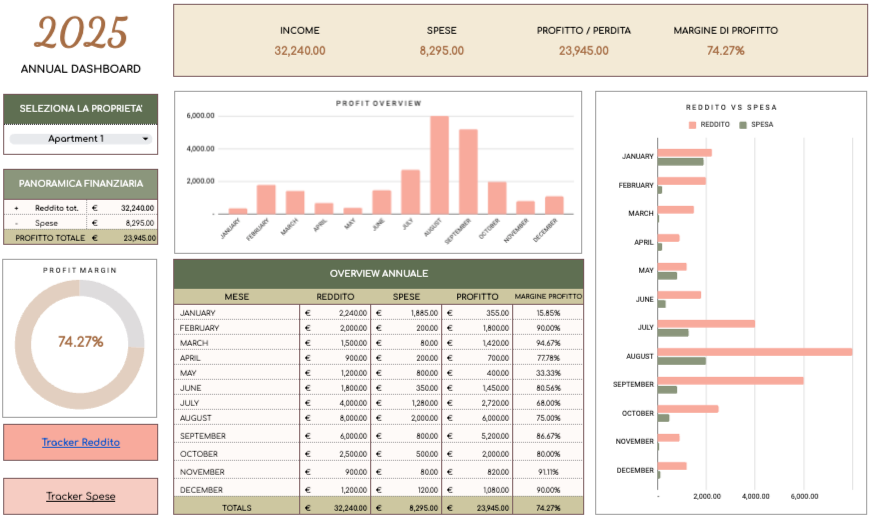Image resolution: width=873 pixels, height=517 pixels.
Task: Select August's 8,000.00 reddito cell
Action: point(335,418)
